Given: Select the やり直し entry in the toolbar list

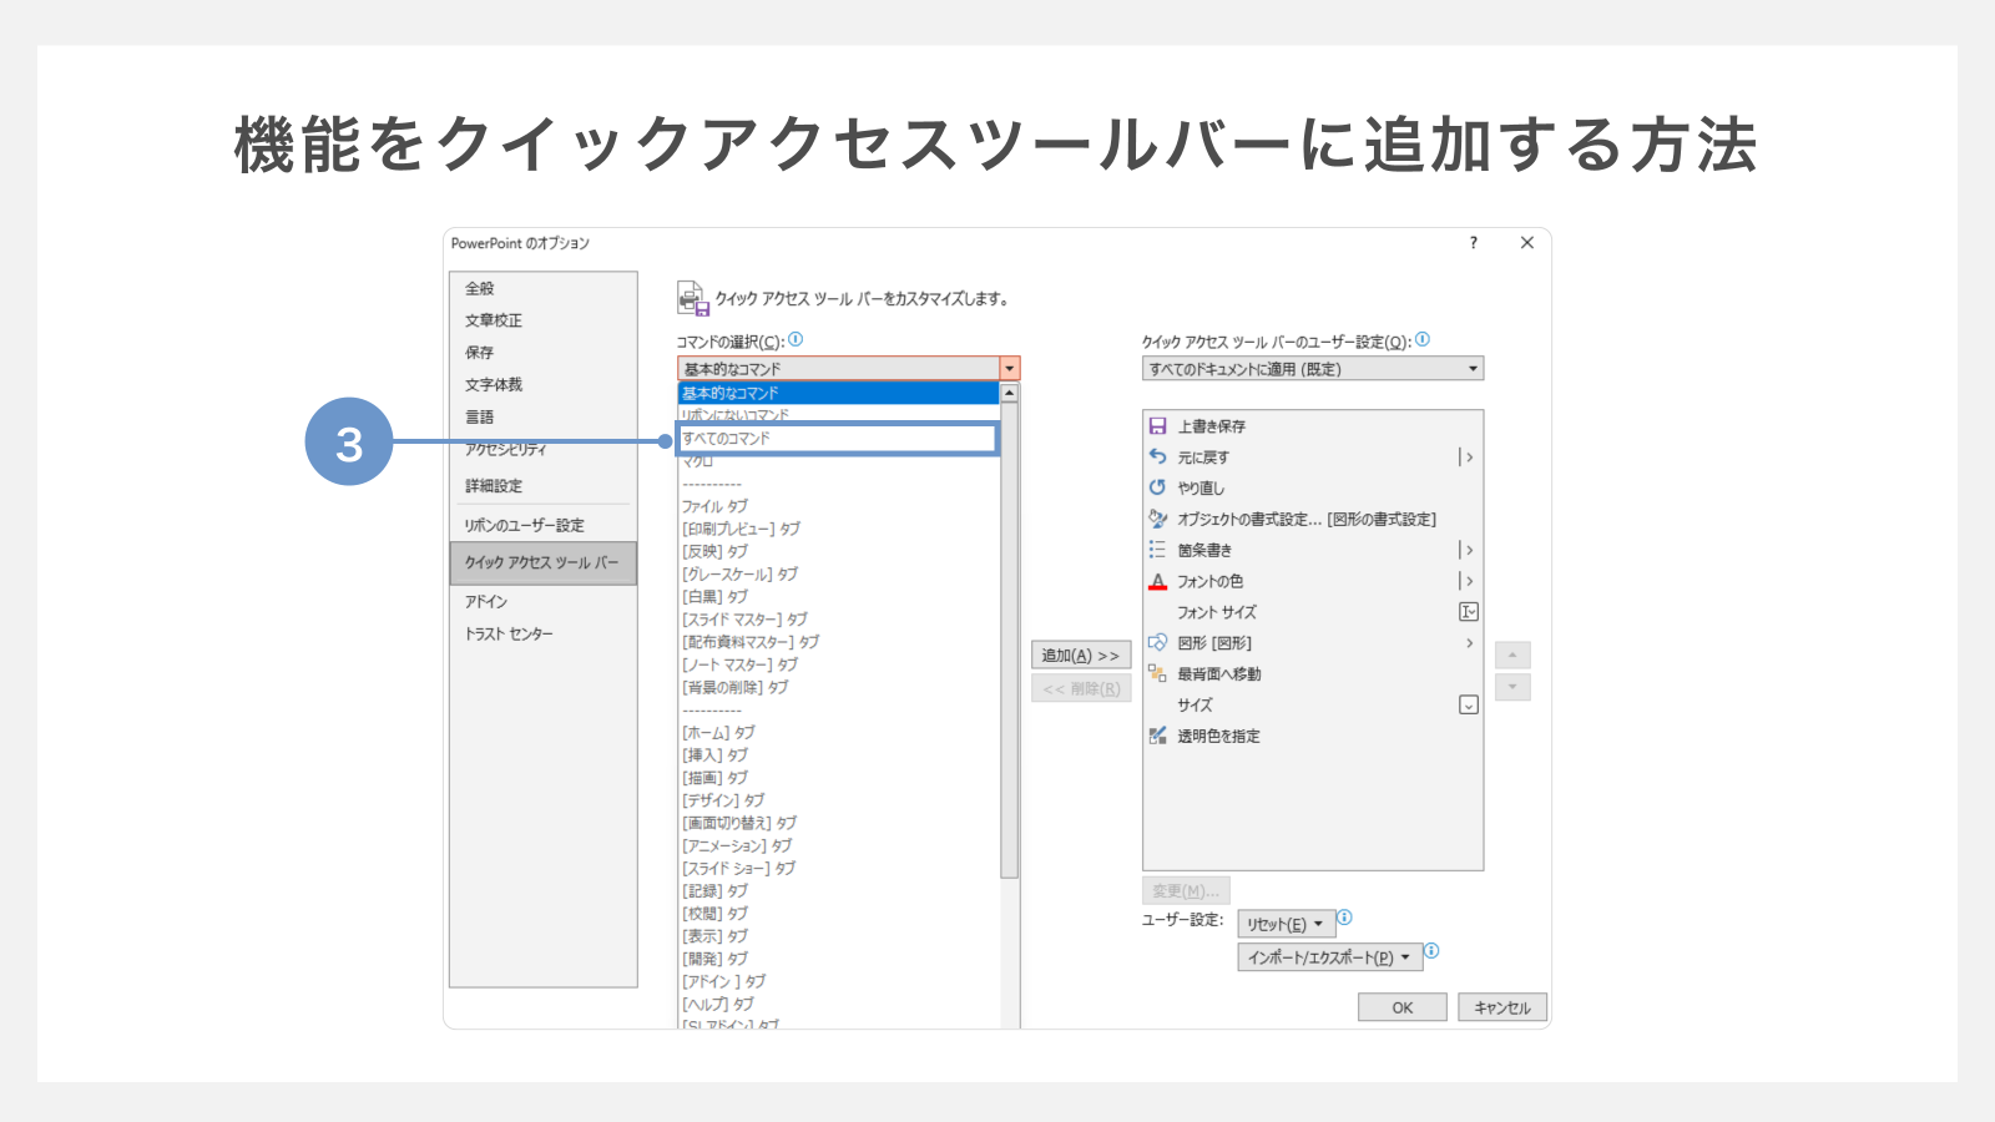Looking at the screenshot, I should tap(1312, 488).
